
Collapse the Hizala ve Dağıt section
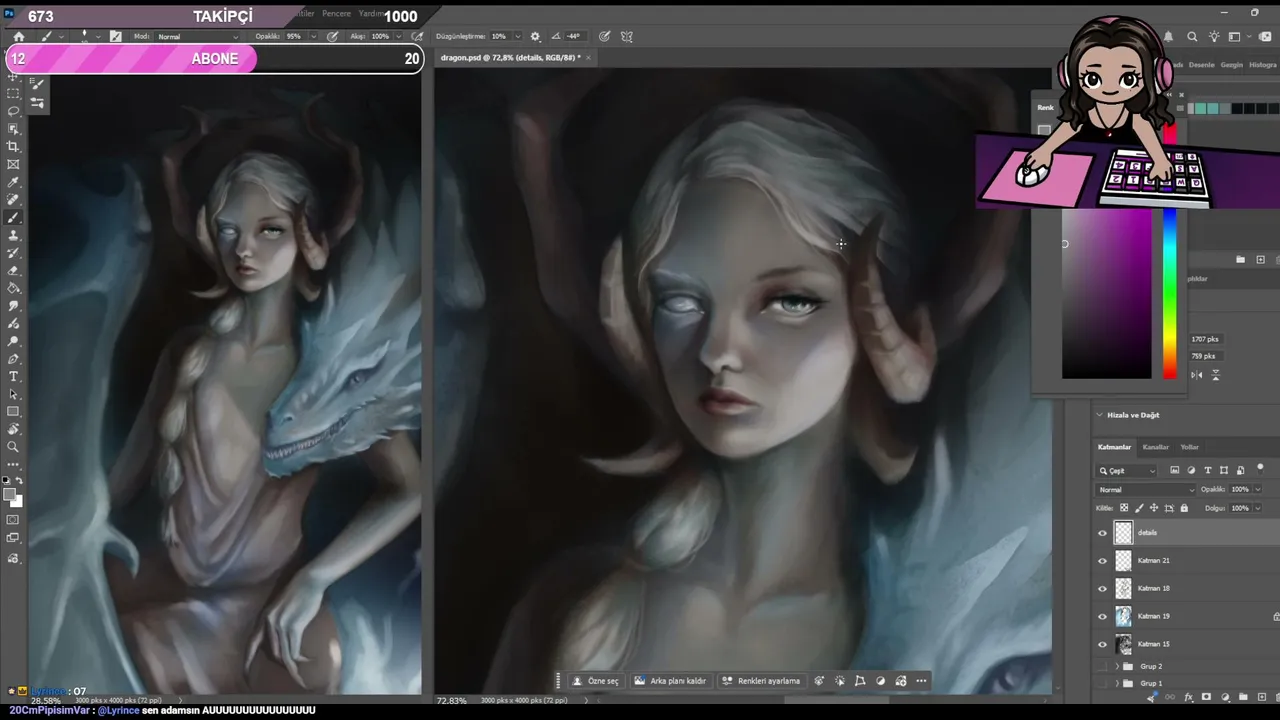[1099, 415]
